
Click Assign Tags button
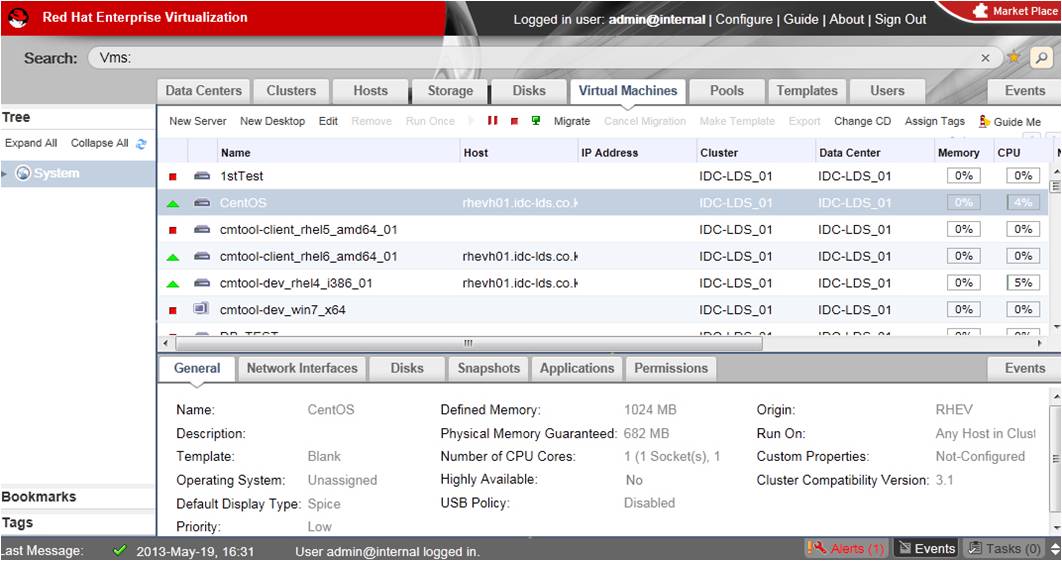[x=935, y=121]
